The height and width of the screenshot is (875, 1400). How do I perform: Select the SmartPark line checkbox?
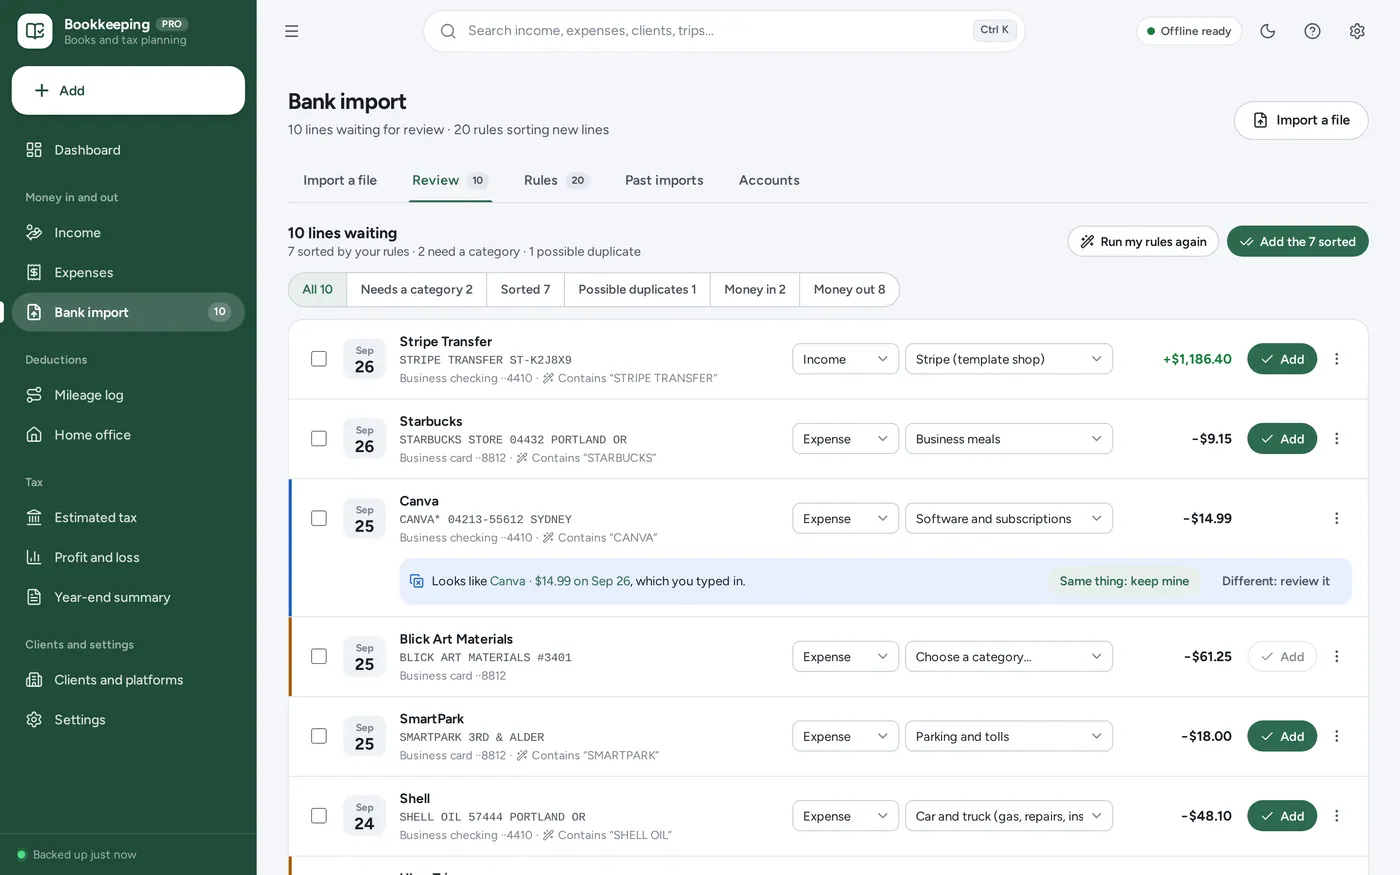(x=319, y=737)
